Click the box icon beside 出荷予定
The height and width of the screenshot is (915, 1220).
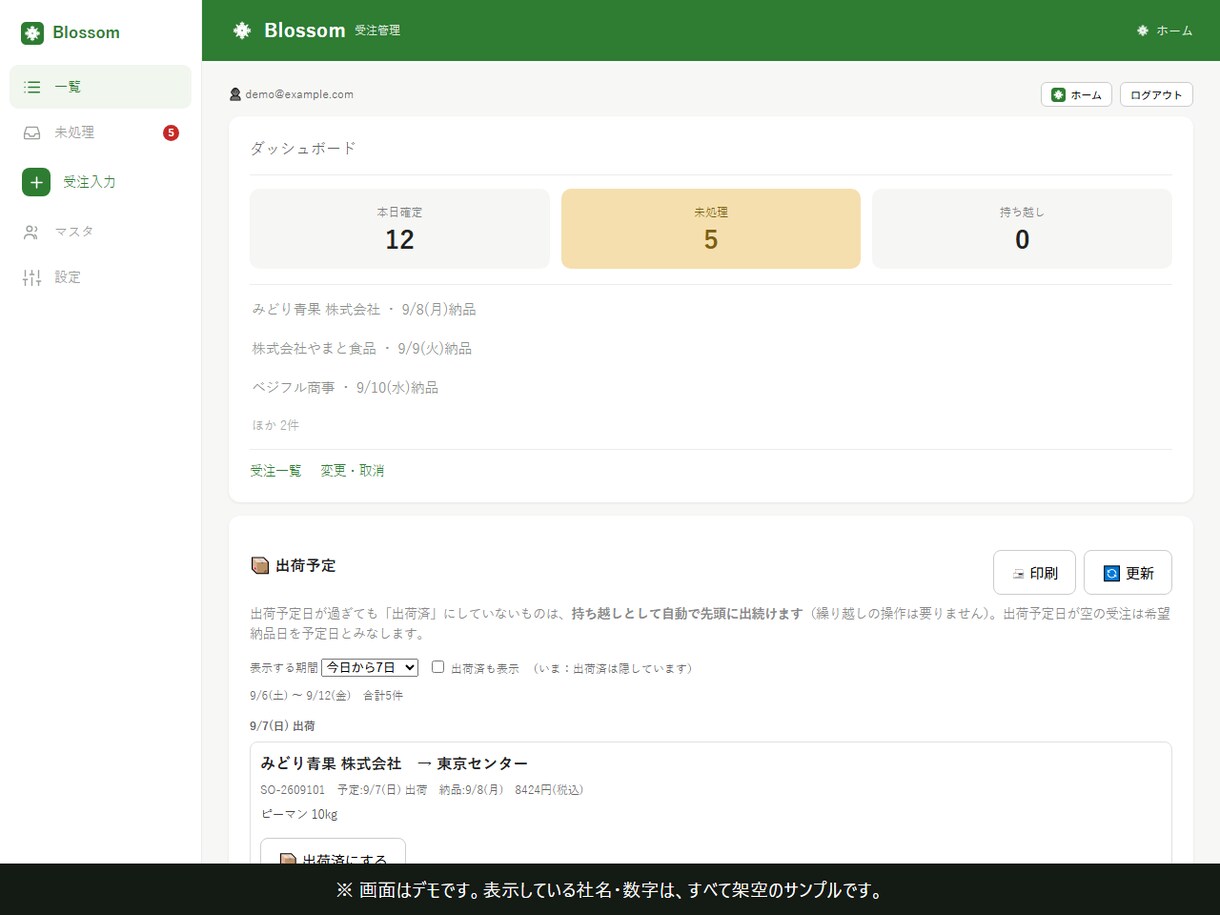tap(260, 566)
